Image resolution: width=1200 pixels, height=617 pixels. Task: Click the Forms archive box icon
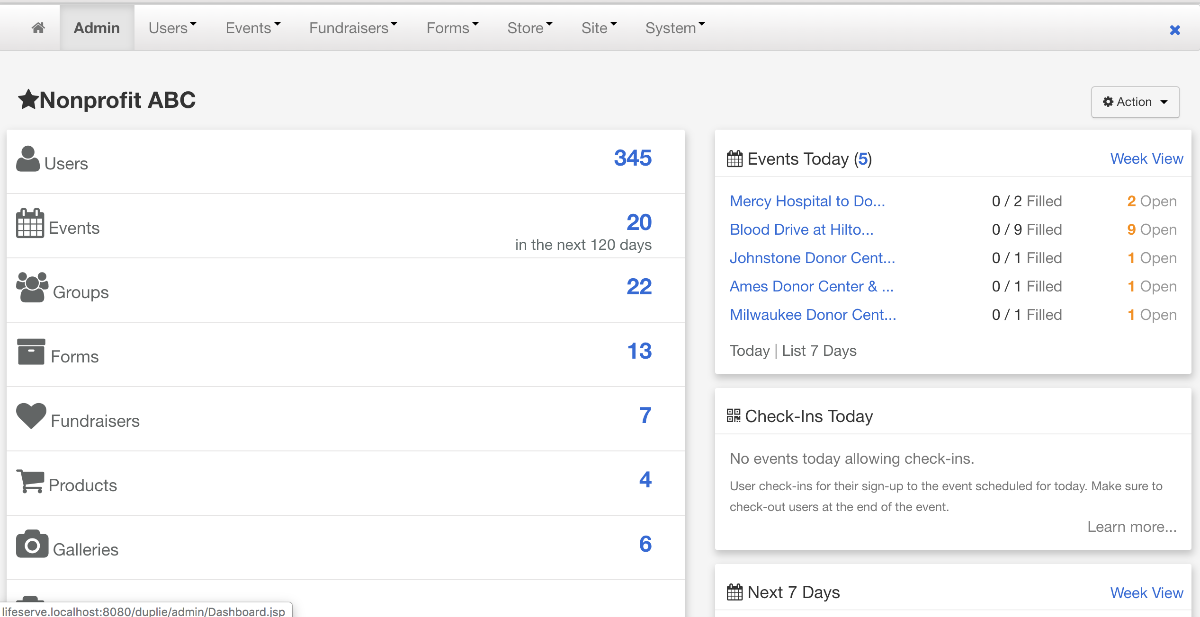pyautogui.click(x=31, y=352)
